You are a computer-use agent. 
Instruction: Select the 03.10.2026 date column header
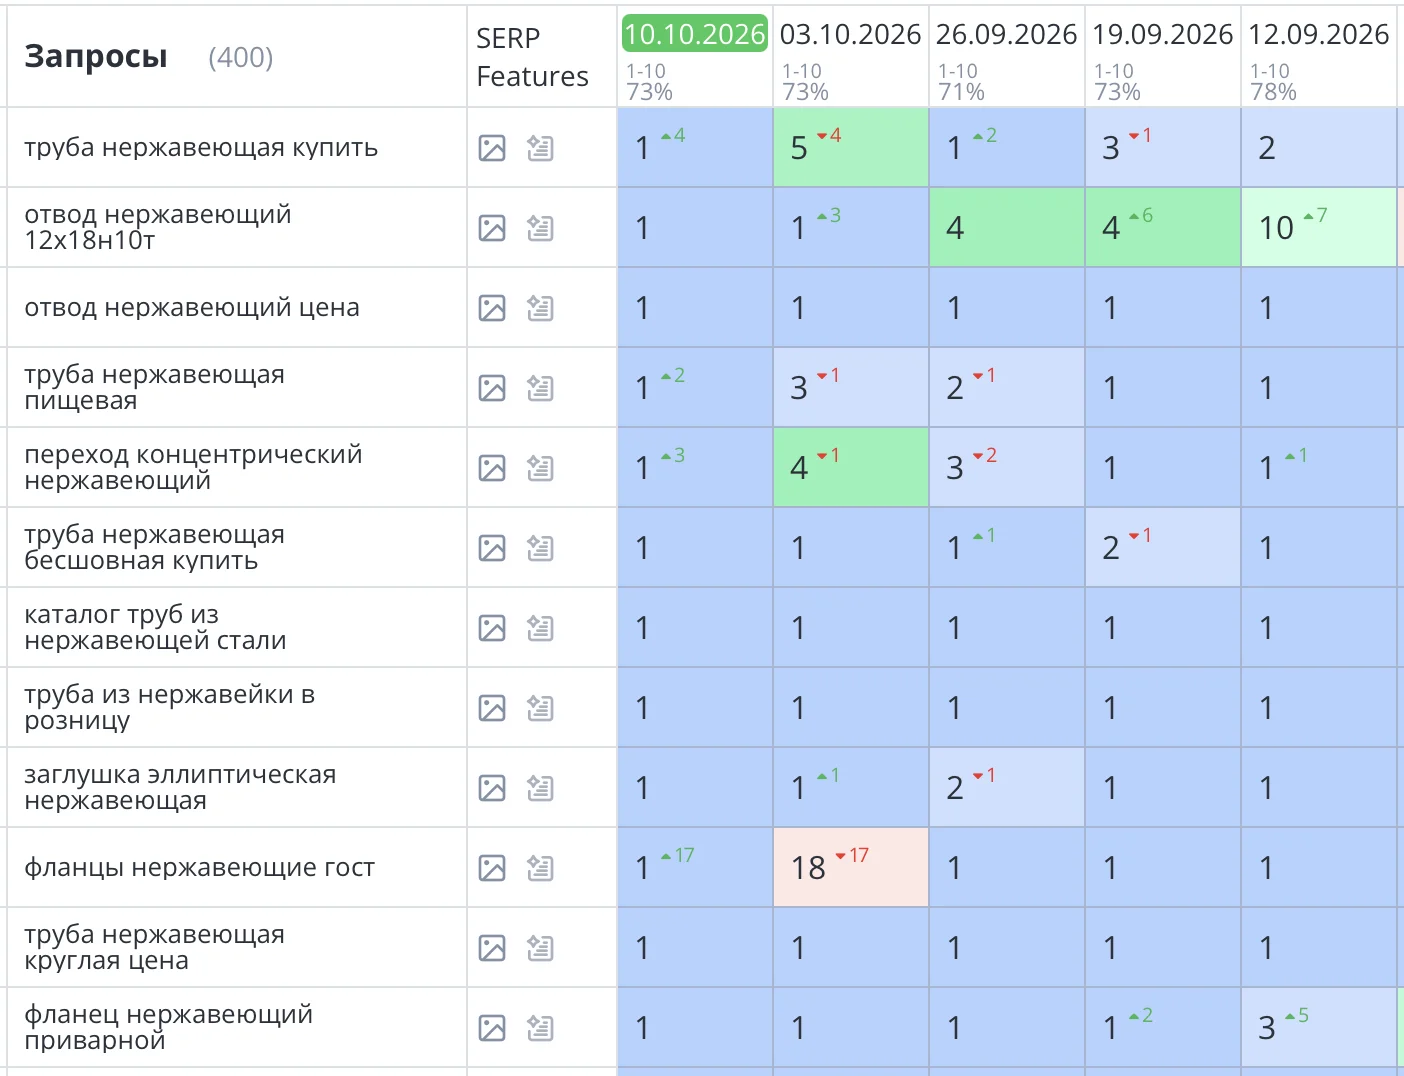(x=850, y=34)
